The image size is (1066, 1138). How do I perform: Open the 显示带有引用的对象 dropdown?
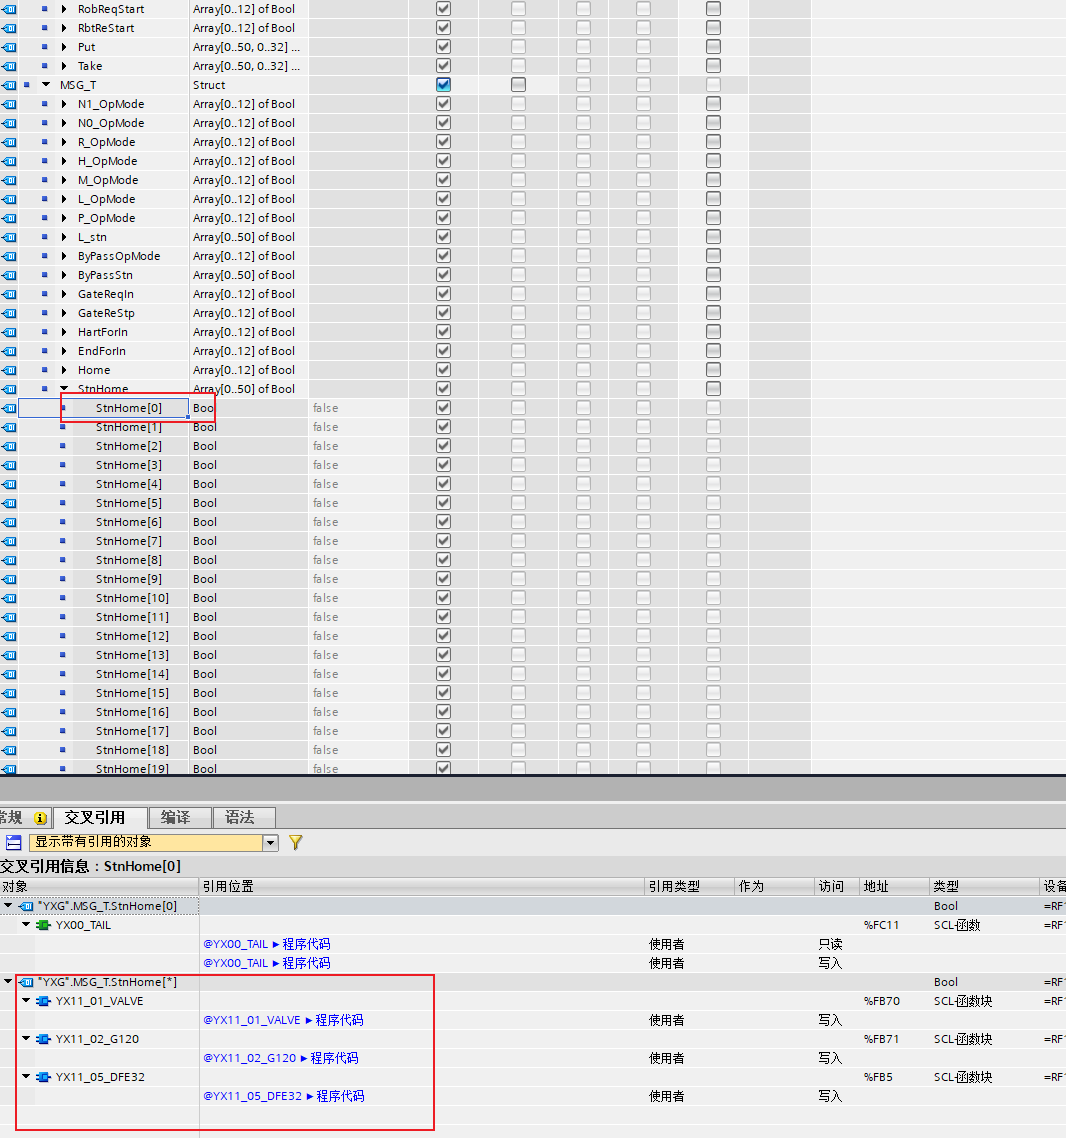click(x=270, y=843)
